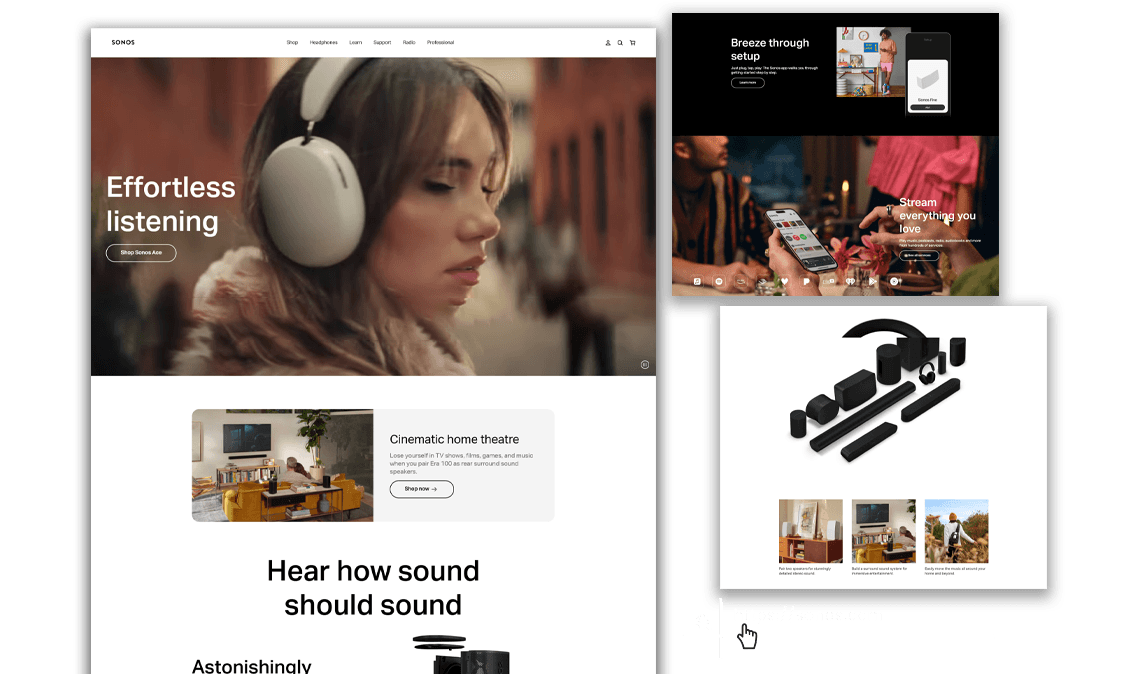Click the pause icon on hero image

tap(645, 364)
